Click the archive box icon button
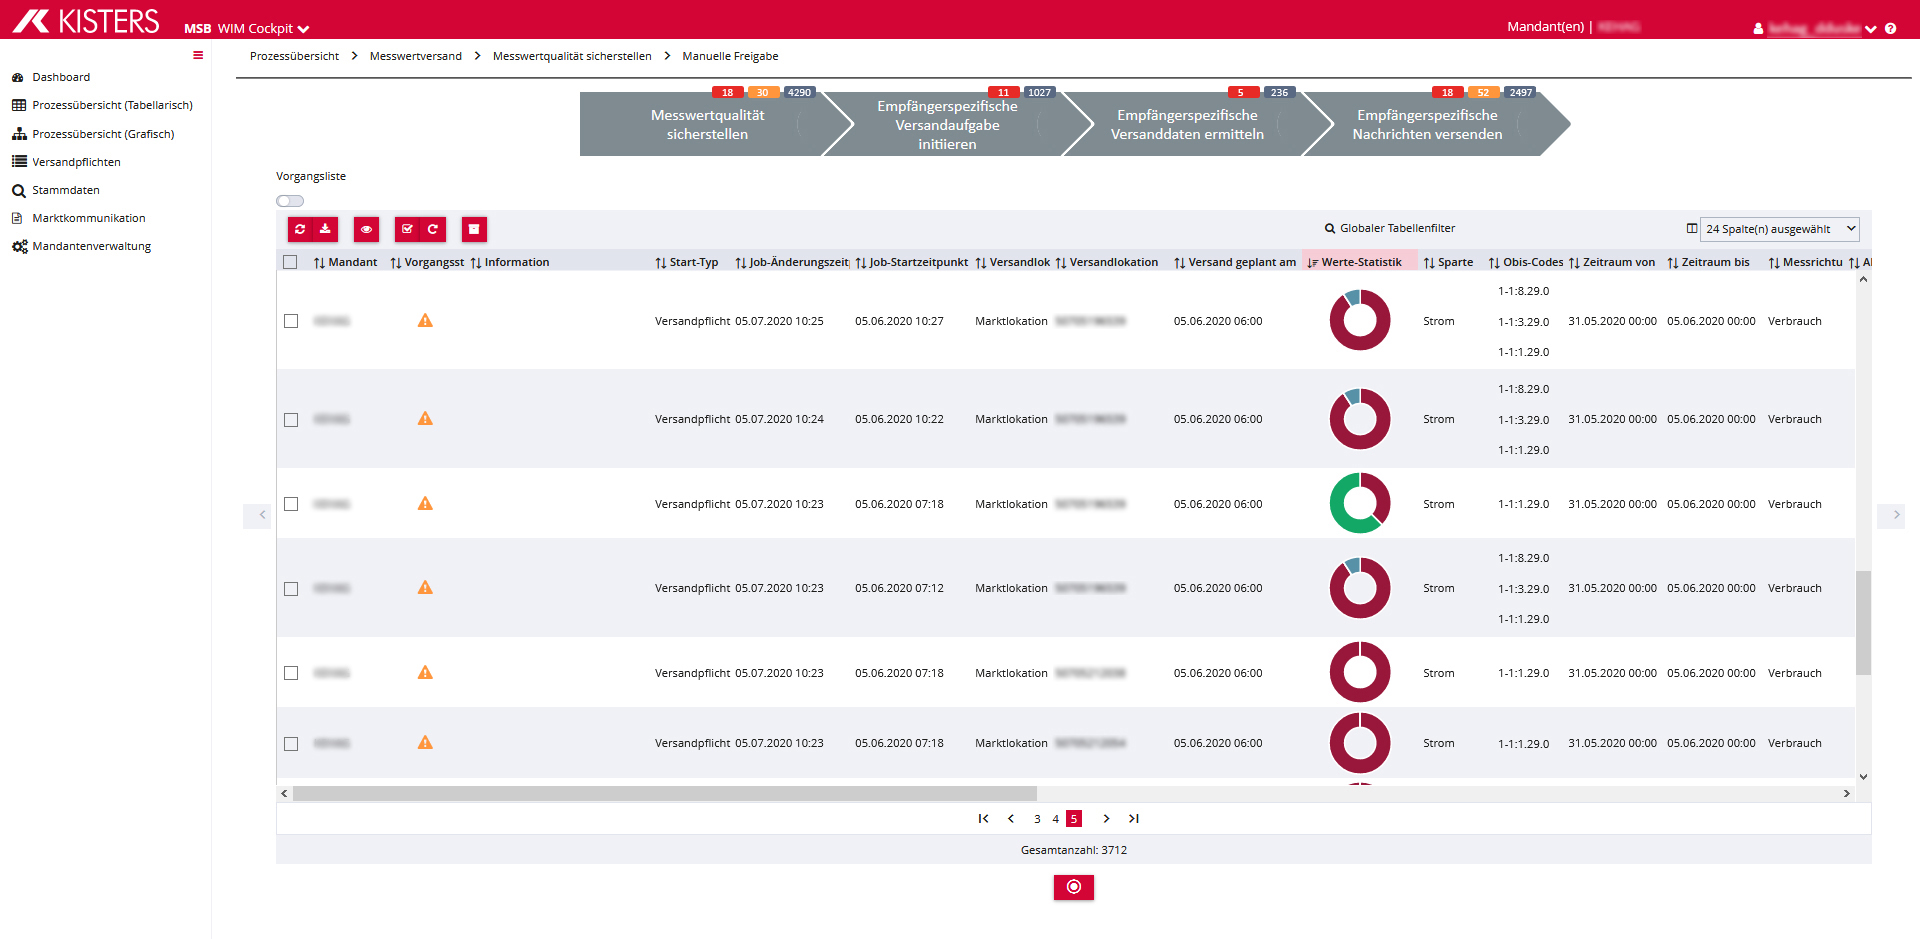Viewport: 1920px width, 939px height. [474, 229]
